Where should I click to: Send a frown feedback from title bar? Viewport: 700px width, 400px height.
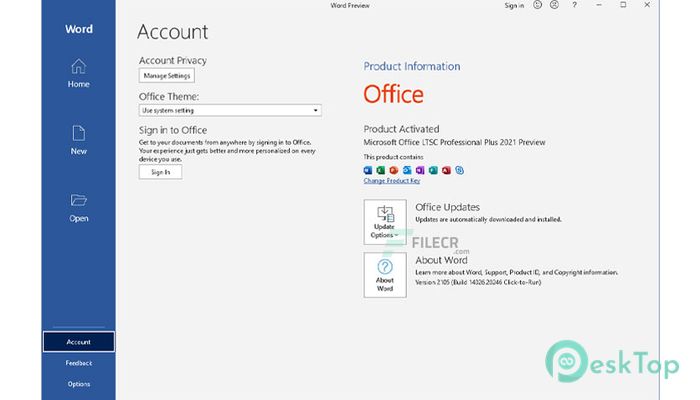tap(554, 5)
